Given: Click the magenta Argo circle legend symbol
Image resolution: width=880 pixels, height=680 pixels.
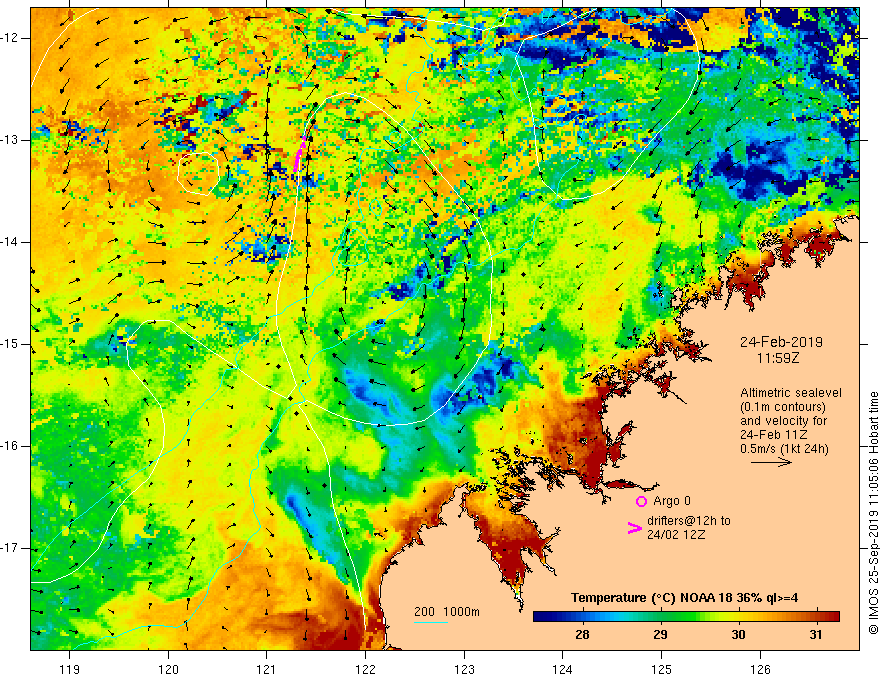Looking at the screenshot, I should pyautogui.click(x=641, y=501).
